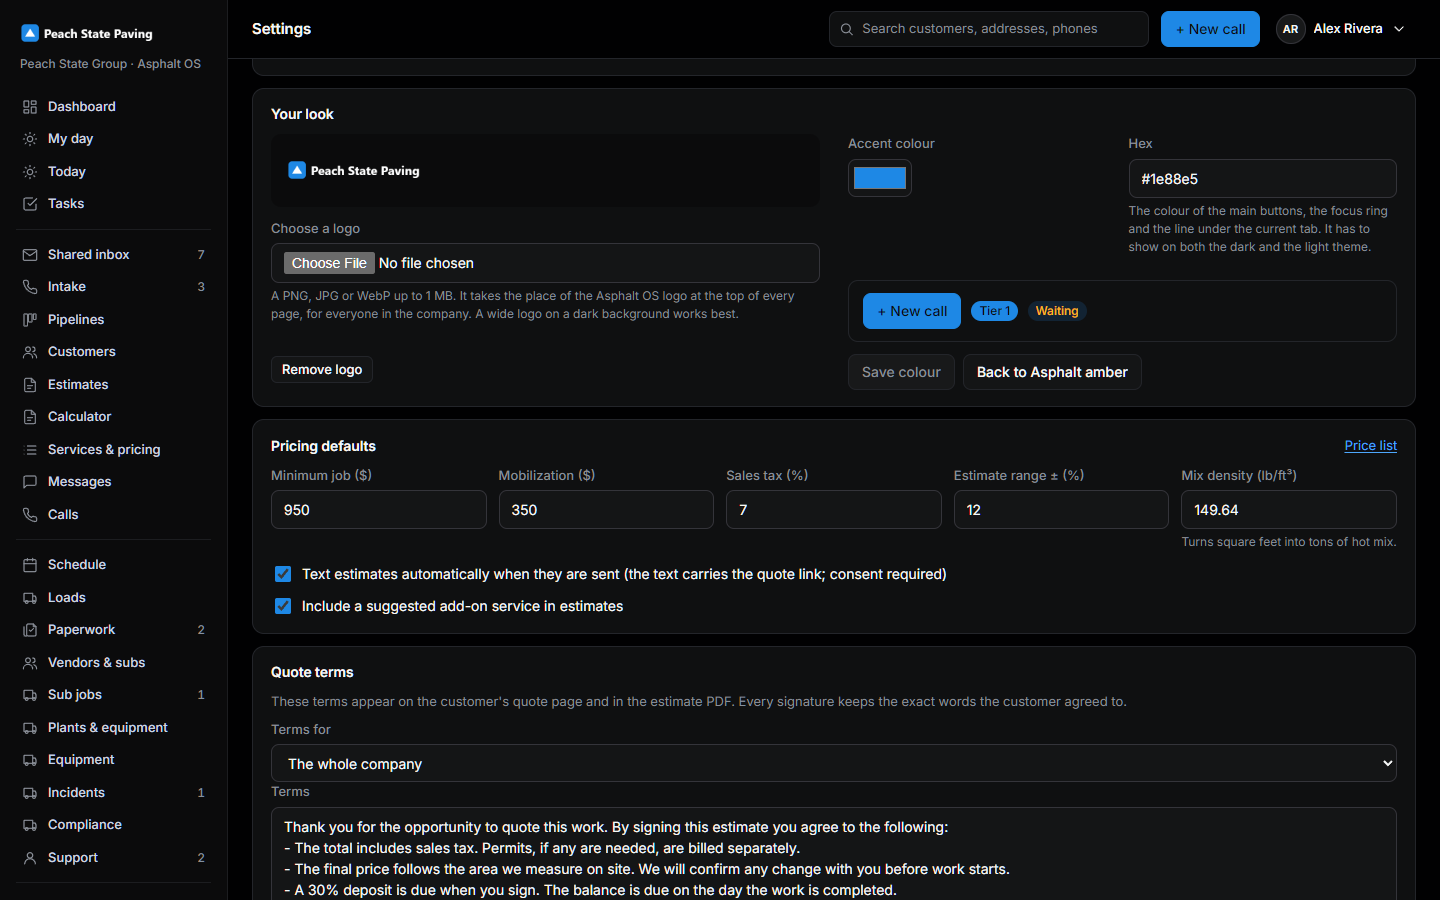Screen dimensions: 1440x900
Task: Click the Hex colour input field
Action: [1262, 179]
